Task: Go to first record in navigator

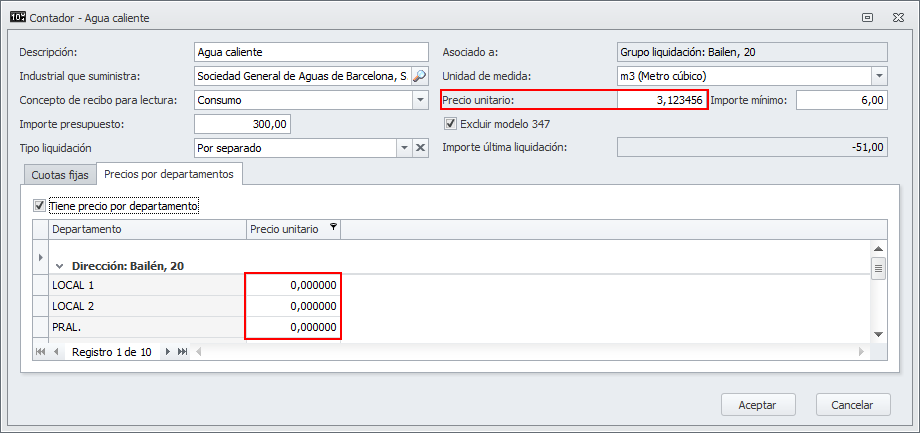Action: pos(41,352)
